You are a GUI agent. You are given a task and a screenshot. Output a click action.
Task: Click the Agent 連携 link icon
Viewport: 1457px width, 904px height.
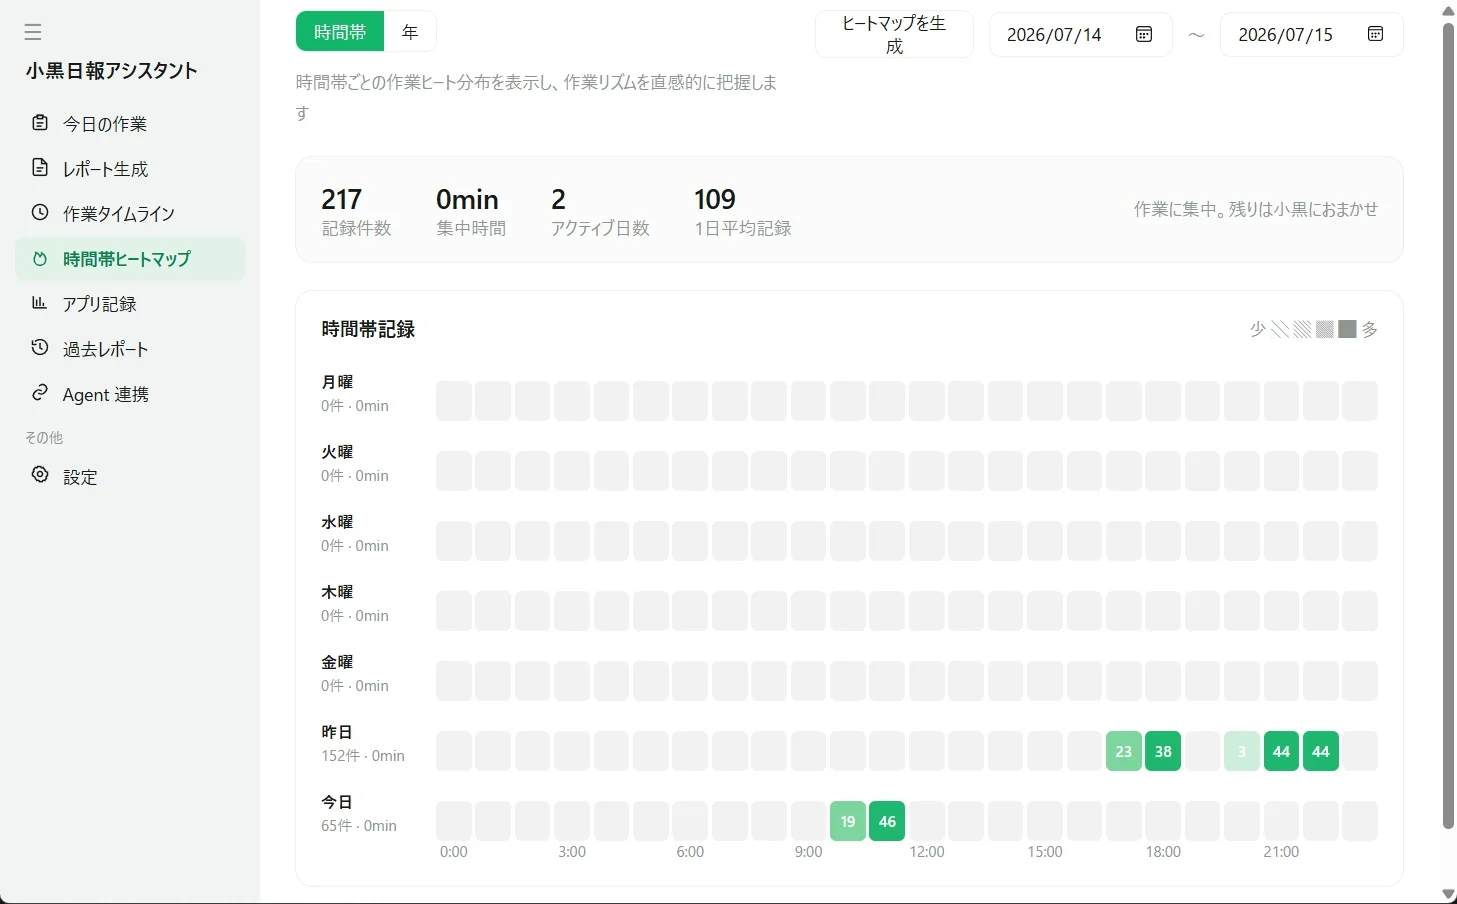pos(40,393)
